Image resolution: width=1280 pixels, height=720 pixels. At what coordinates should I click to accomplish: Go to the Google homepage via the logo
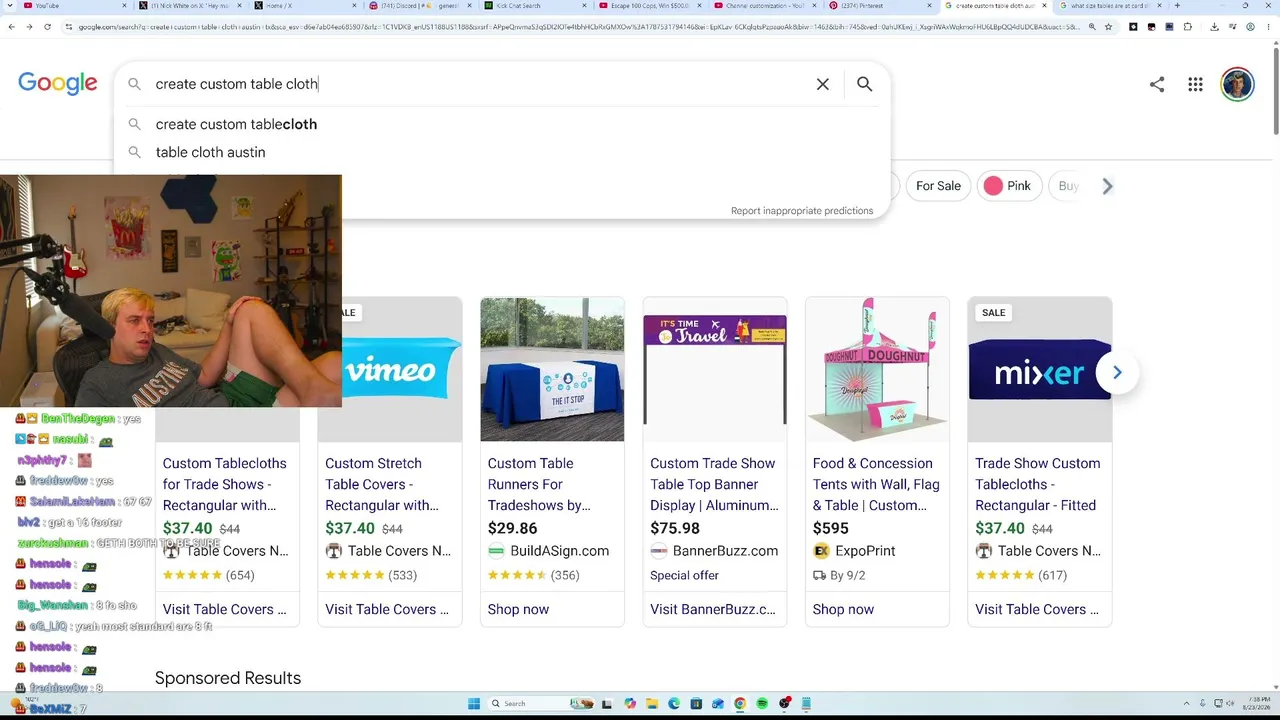tap(58, 84)
